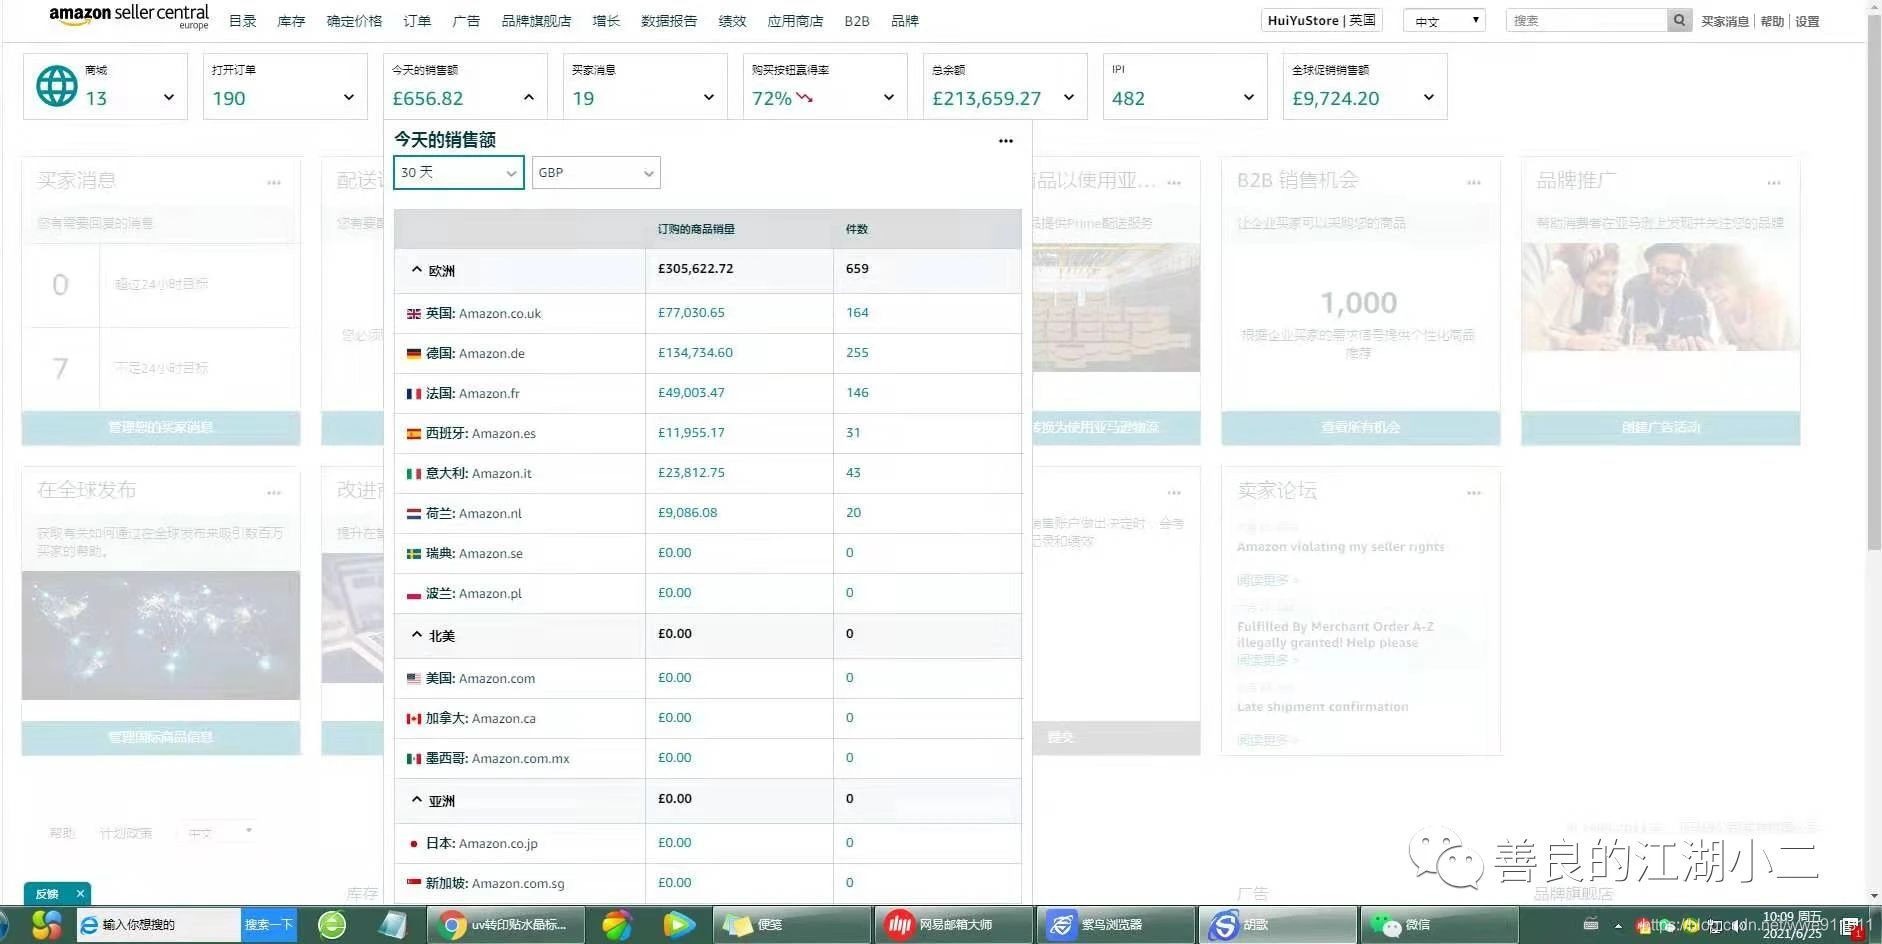Open the B2B menu
The width and height of the screenshot is (1882, 944).
pos(857,21)
